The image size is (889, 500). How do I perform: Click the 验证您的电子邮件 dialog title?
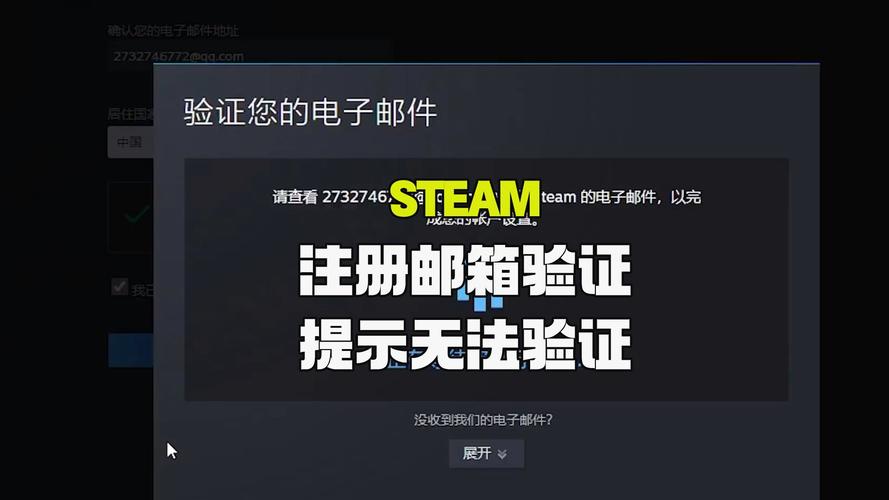click(x=310, y=112)
